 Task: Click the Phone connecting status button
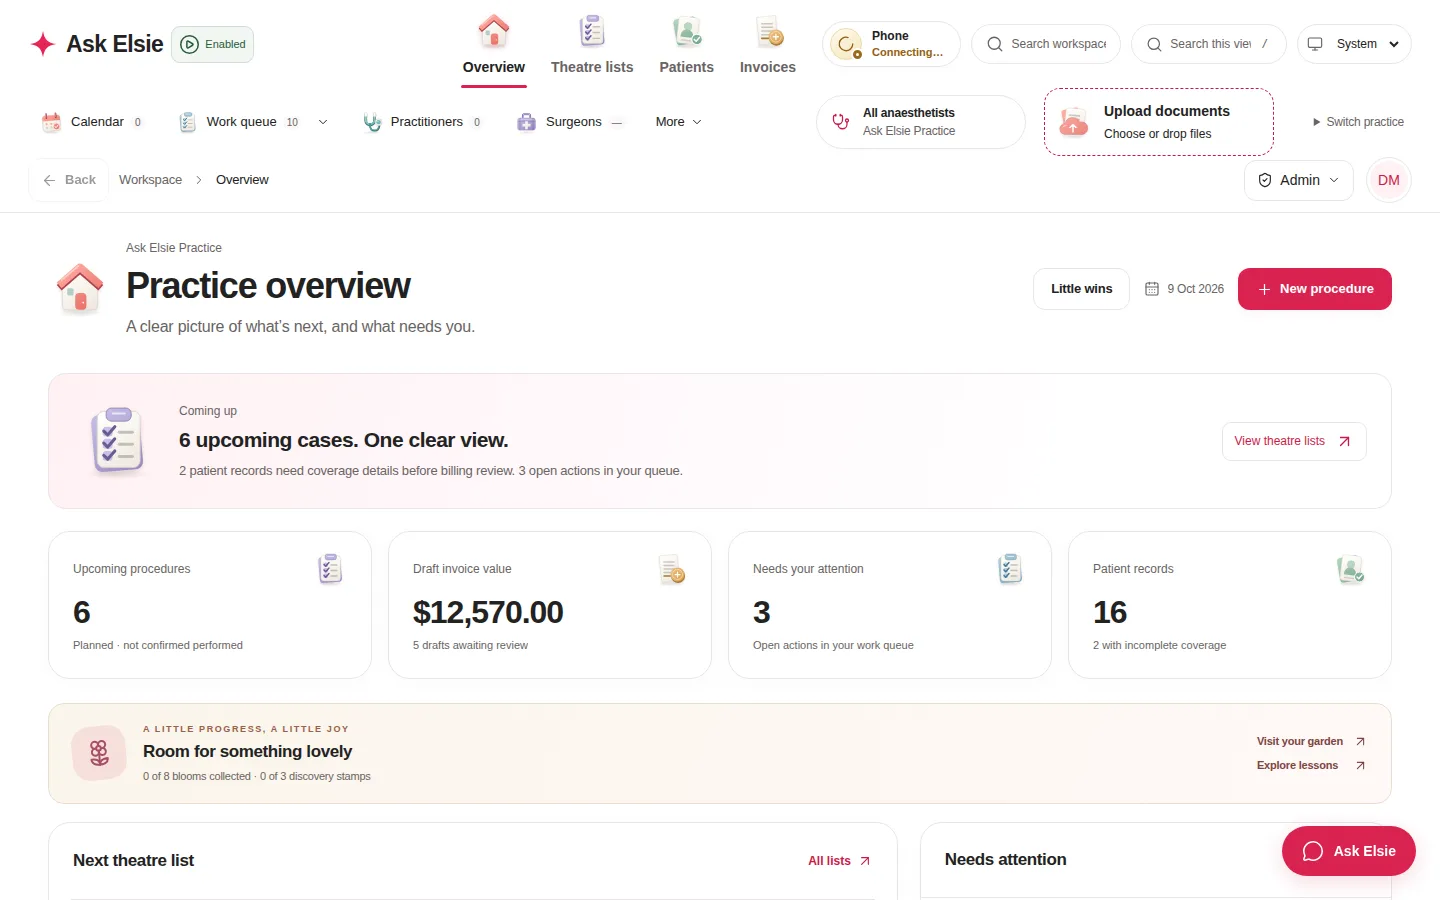click(891, 44)
